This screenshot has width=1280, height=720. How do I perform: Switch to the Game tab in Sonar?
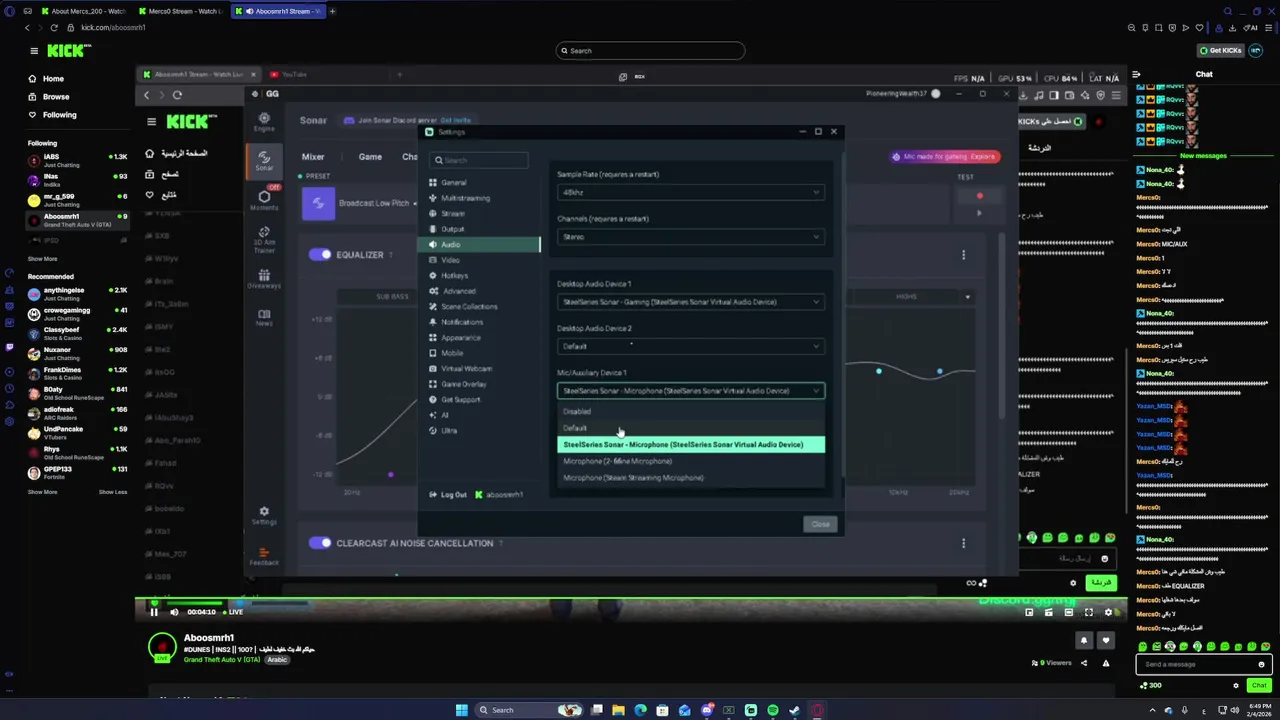[x=370, y=157]
